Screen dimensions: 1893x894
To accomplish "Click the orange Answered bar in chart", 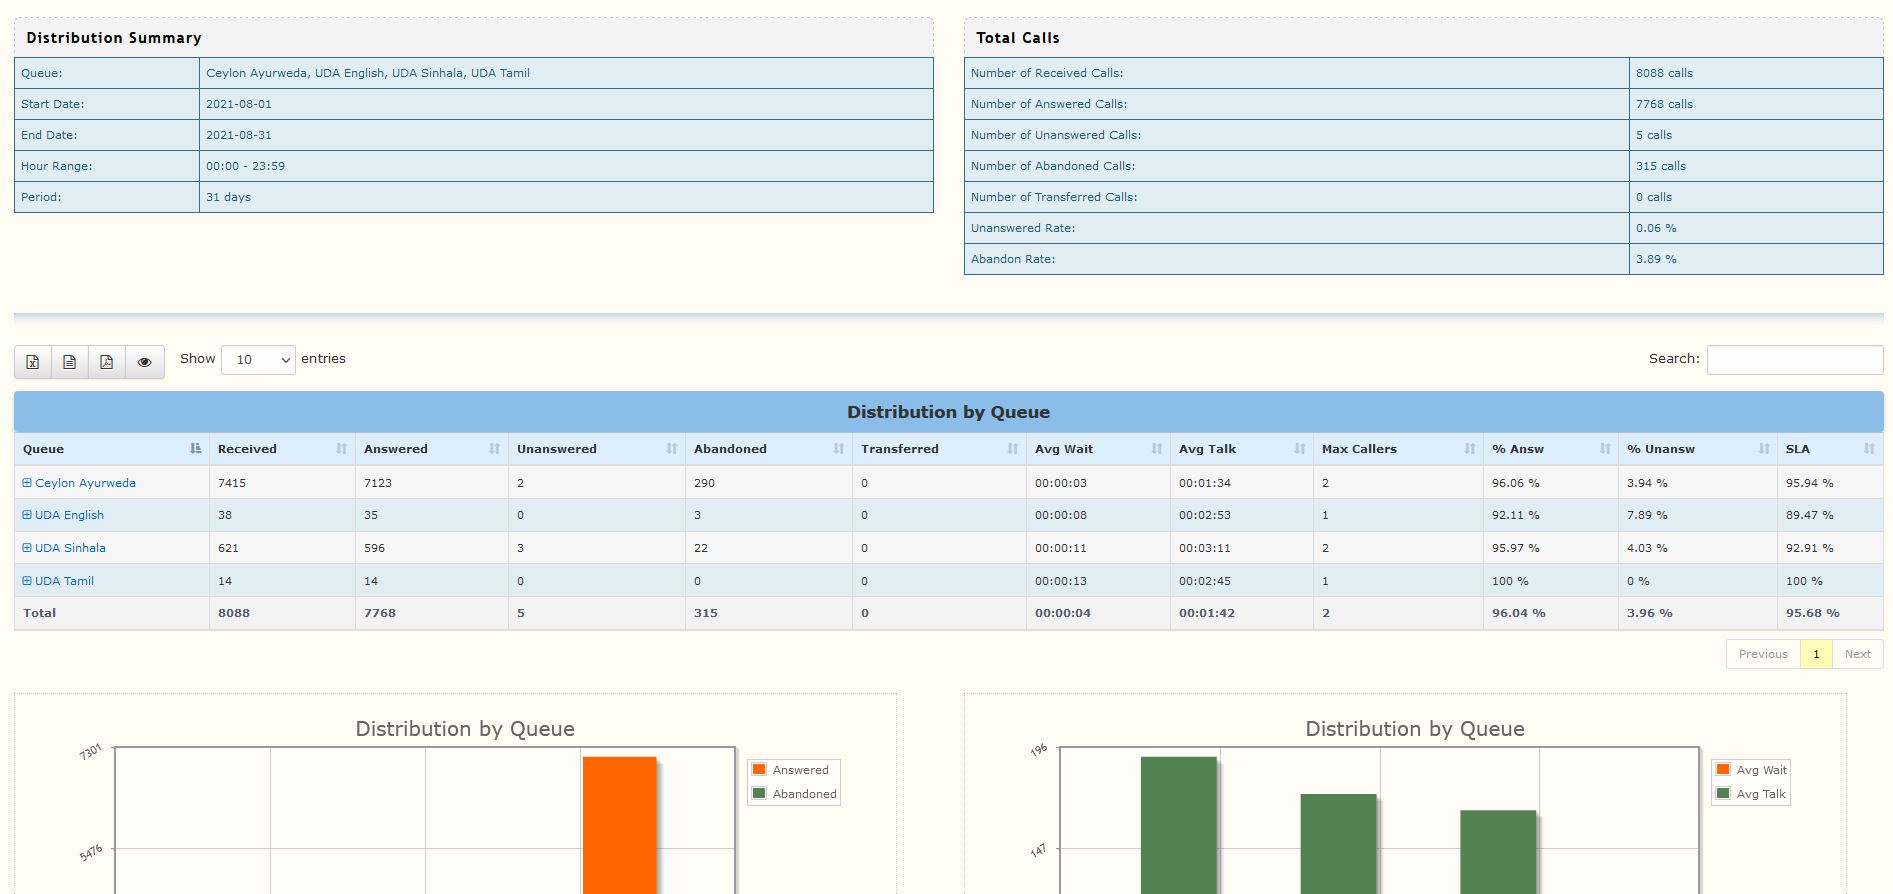I will 620,825.
